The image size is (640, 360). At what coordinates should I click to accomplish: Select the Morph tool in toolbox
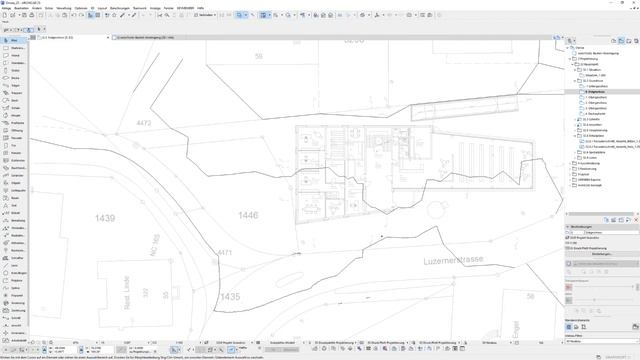13,116
